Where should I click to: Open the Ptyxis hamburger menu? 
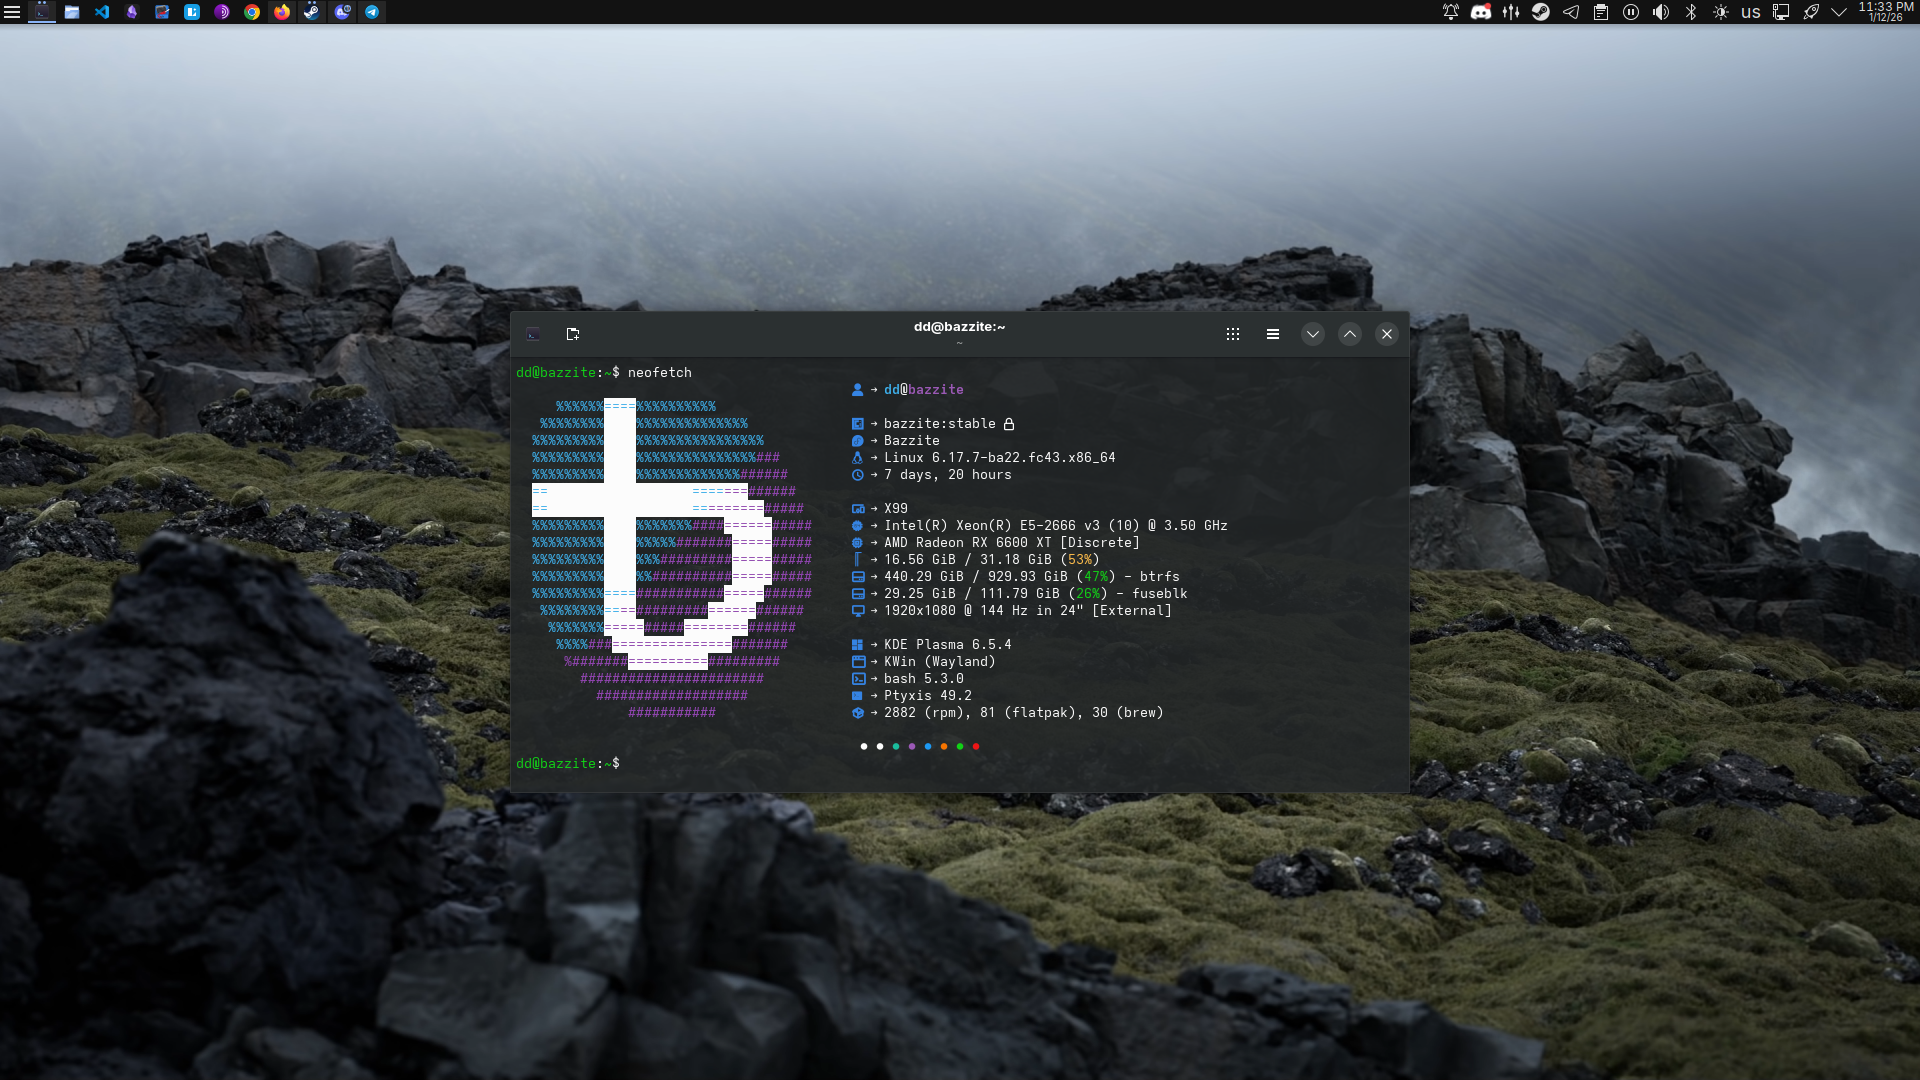click(1272, 334)
